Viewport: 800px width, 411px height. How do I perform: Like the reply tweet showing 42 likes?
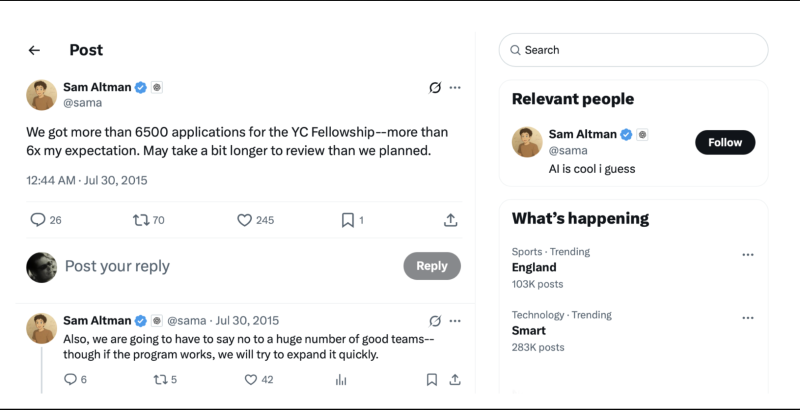point(250,379)
